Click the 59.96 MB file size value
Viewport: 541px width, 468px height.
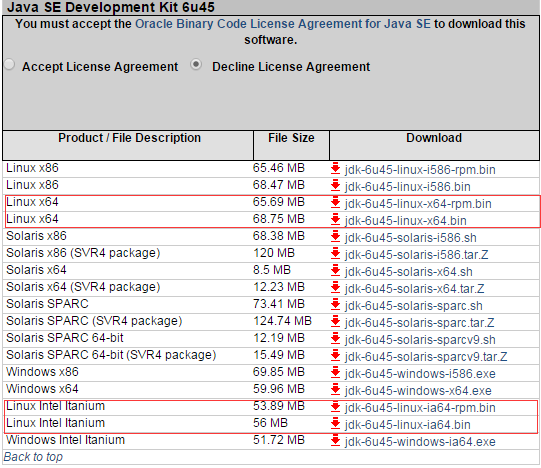tap(279, 389)
